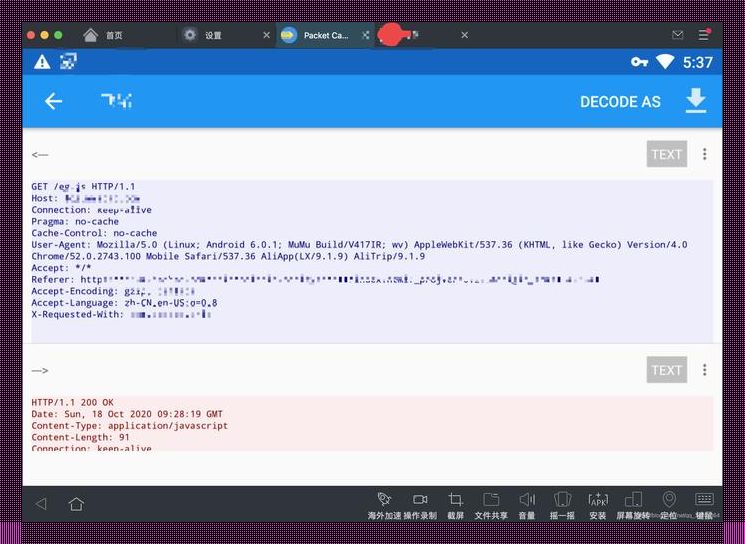This screenshot has height=544, width=745.
Task: Click the Packet Capture tab's fullscreen expand icon
Action: click(x=365, y=35)
